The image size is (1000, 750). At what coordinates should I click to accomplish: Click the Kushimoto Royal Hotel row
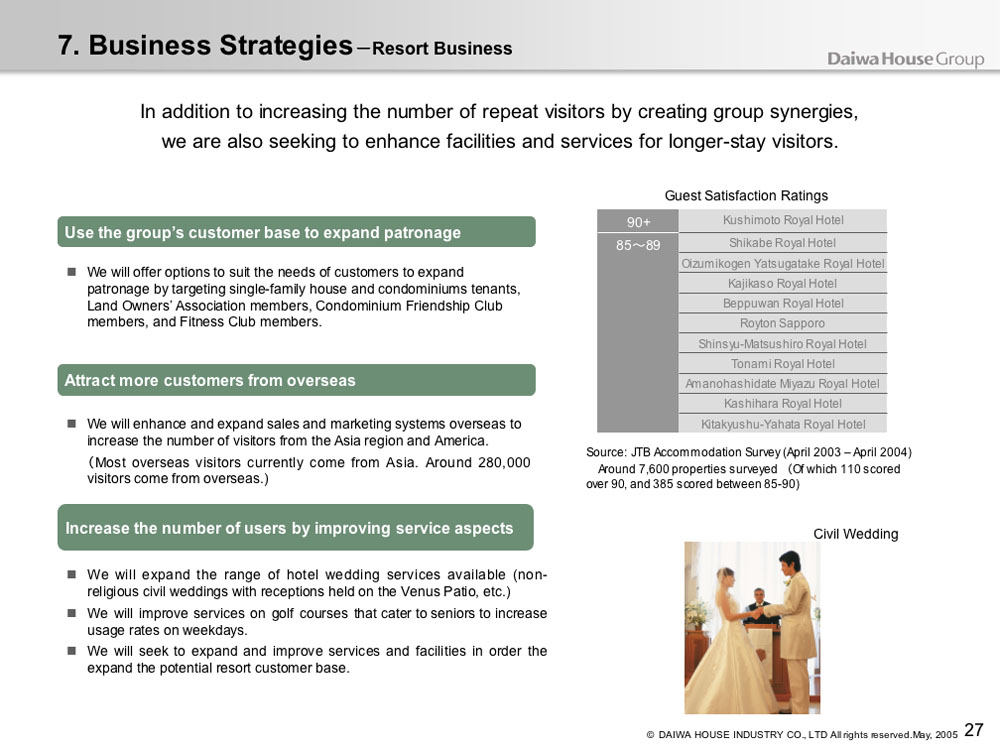[x=783, y=220]
